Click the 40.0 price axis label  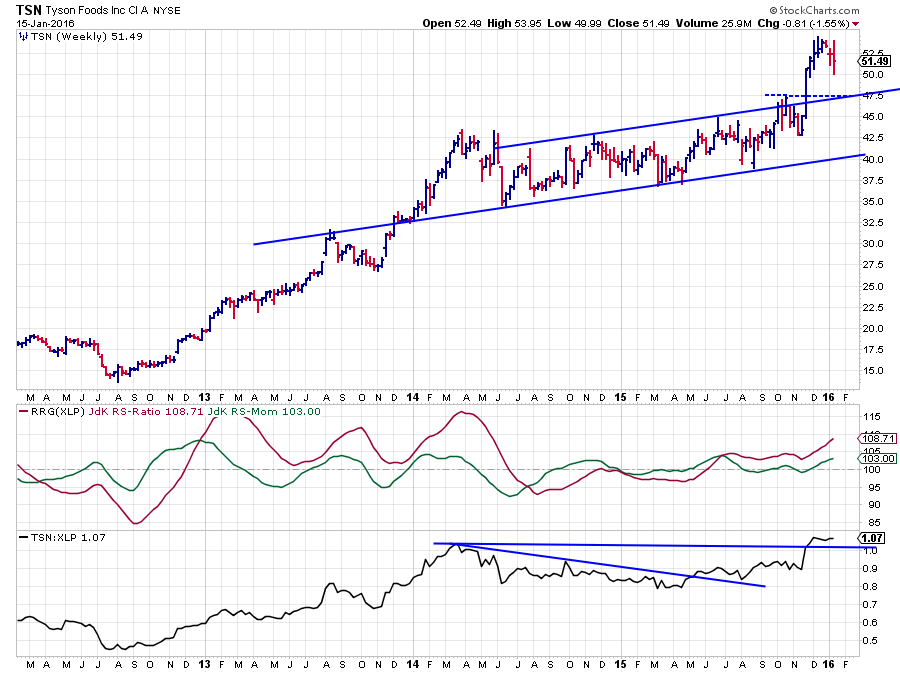873,160
